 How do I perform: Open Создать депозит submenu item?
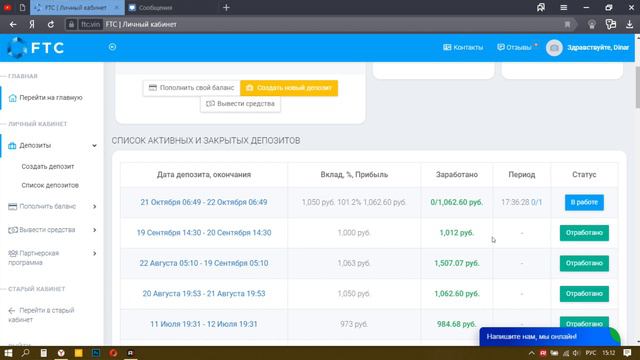pyautogui.click(x=48, y=167)
